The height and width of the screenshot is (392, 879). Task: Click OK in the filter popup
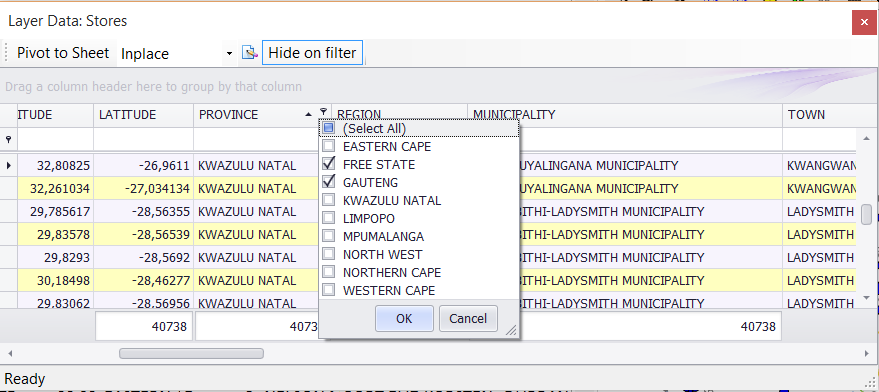404,319
